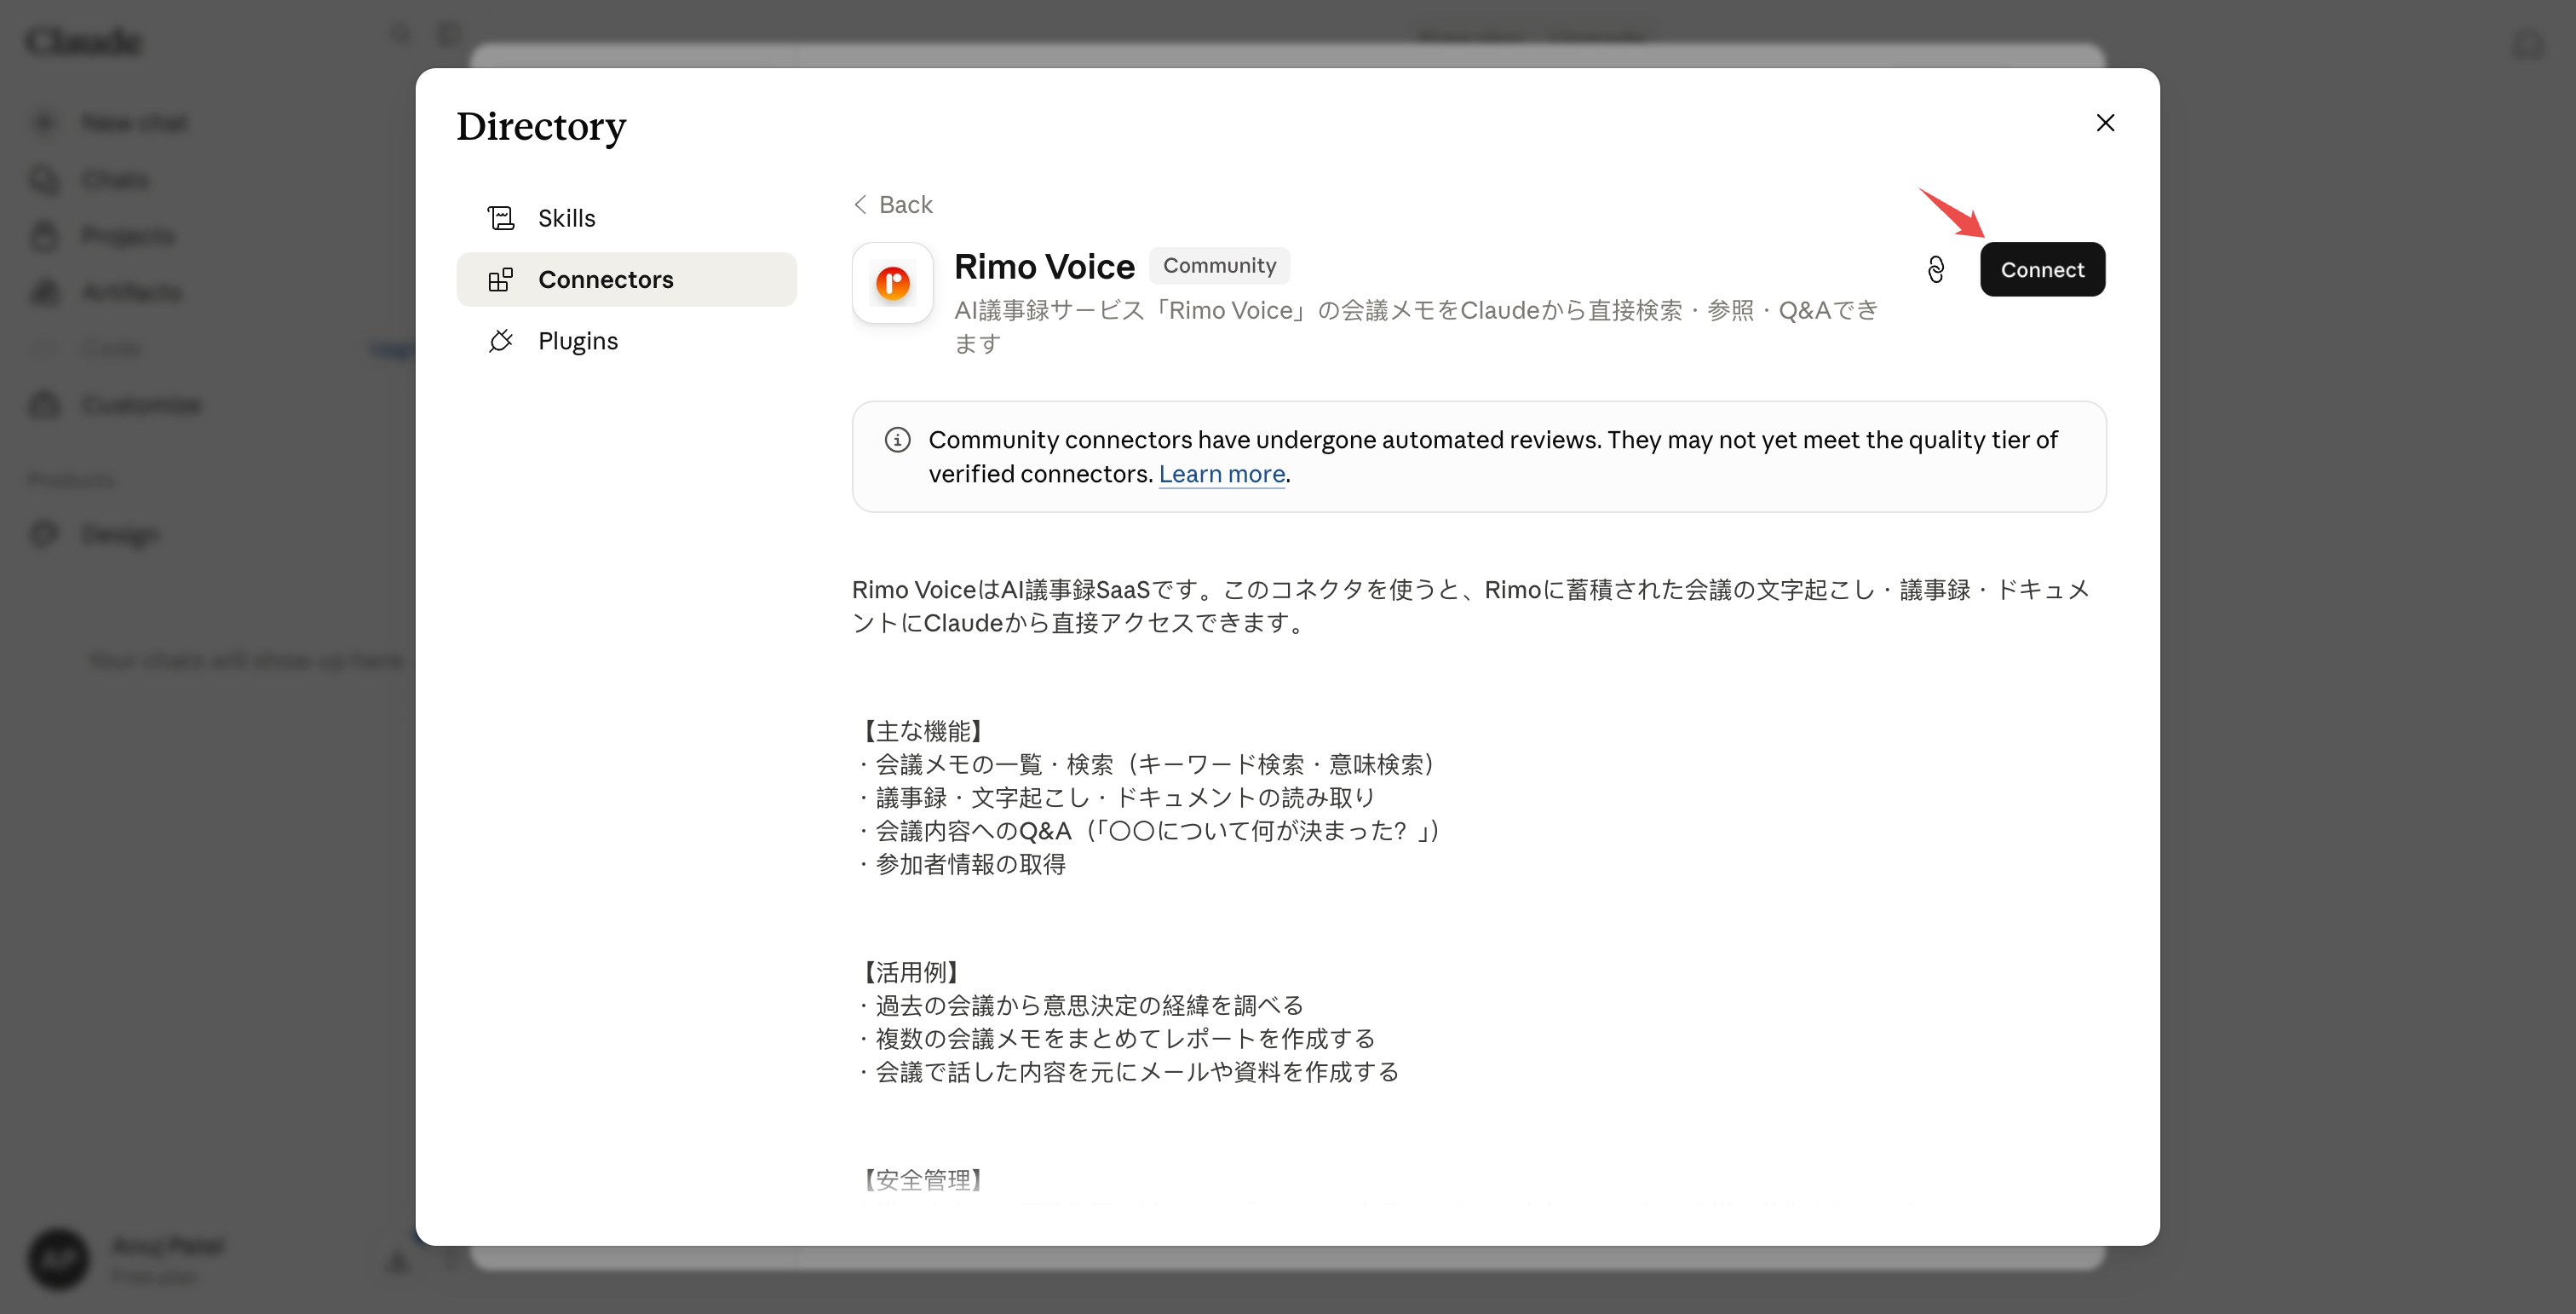Image resolution: width=2576 pixels, height=1314 pixels.
Task: Click the Rimo VoiceはAI議事録SaaSです paragraph
Action: 1470,606
